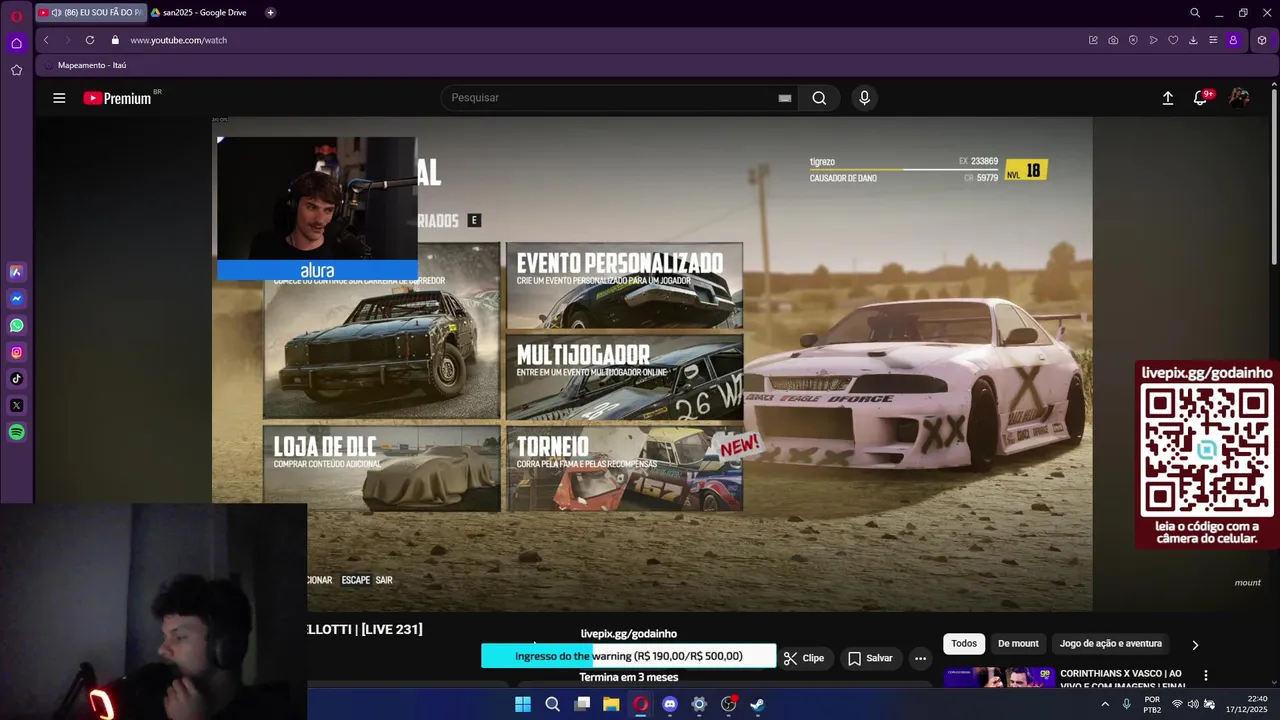1280x720 pixels.
Task: Open the YouTube create/upload icon
Action: [x=1167, y=98]
